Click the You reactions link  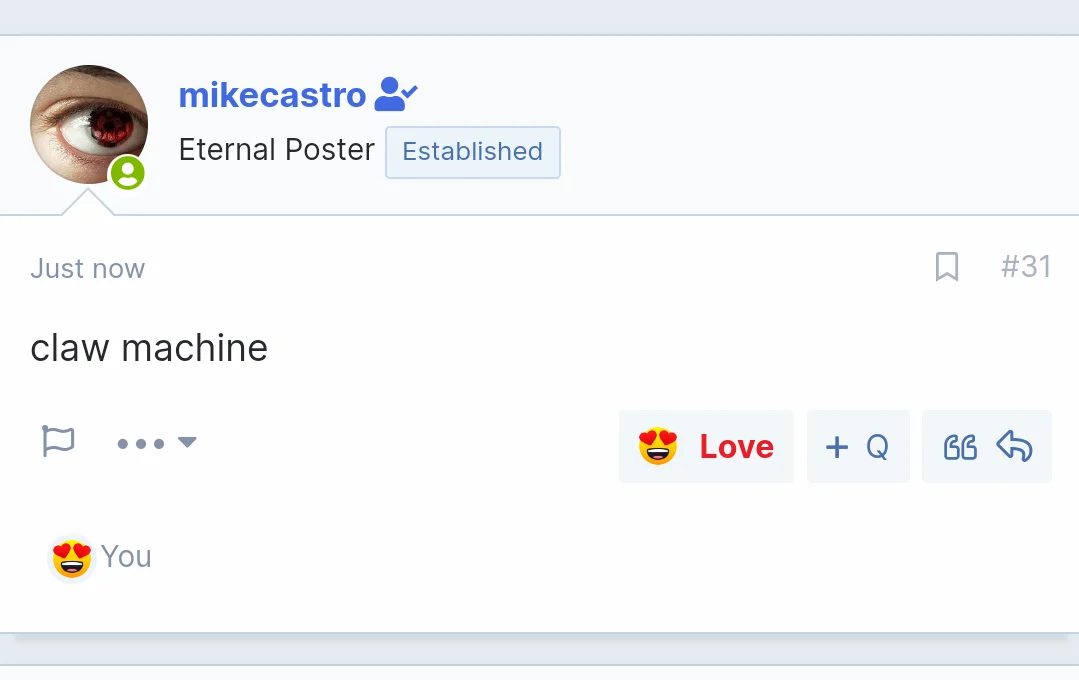tap(126, 557)
